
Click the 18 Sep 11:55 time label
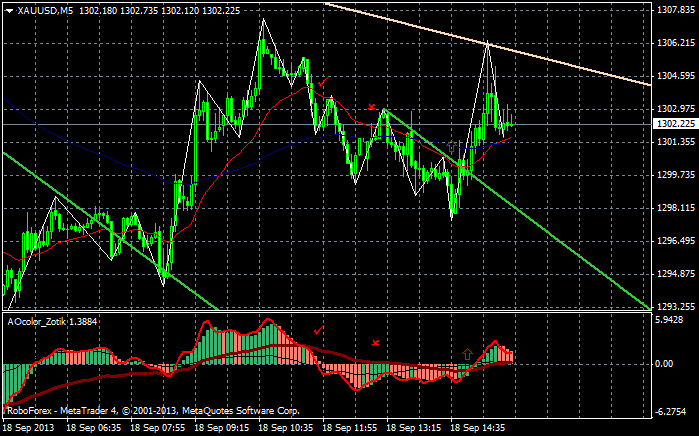pyautogui.click(x=350, y=428)
